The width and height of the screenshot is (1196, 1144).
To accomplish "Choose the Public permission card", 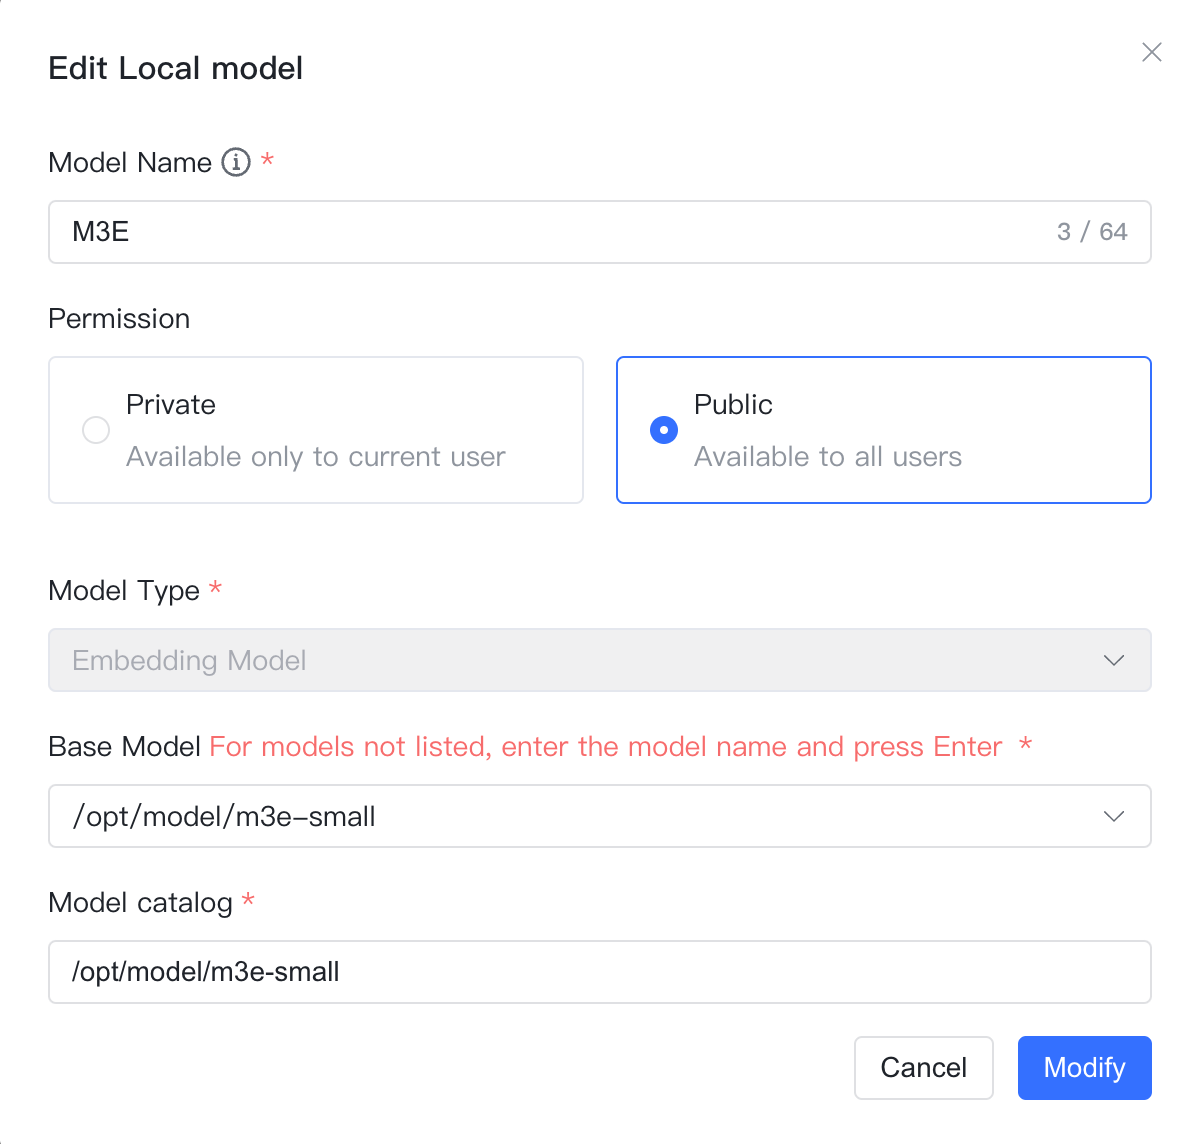I will (x=883, y=430).
